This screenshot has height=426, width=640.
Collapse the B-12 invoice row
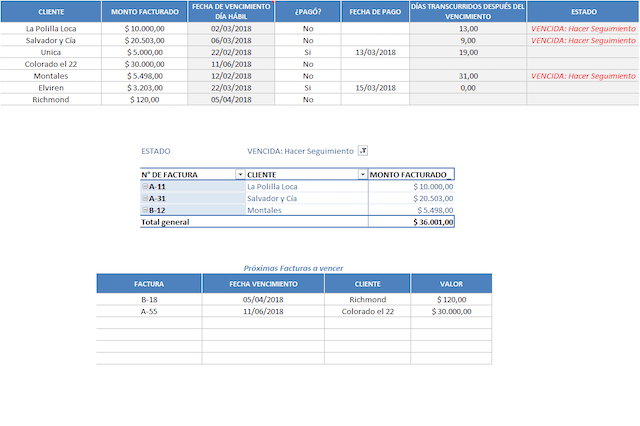(144, 210)
